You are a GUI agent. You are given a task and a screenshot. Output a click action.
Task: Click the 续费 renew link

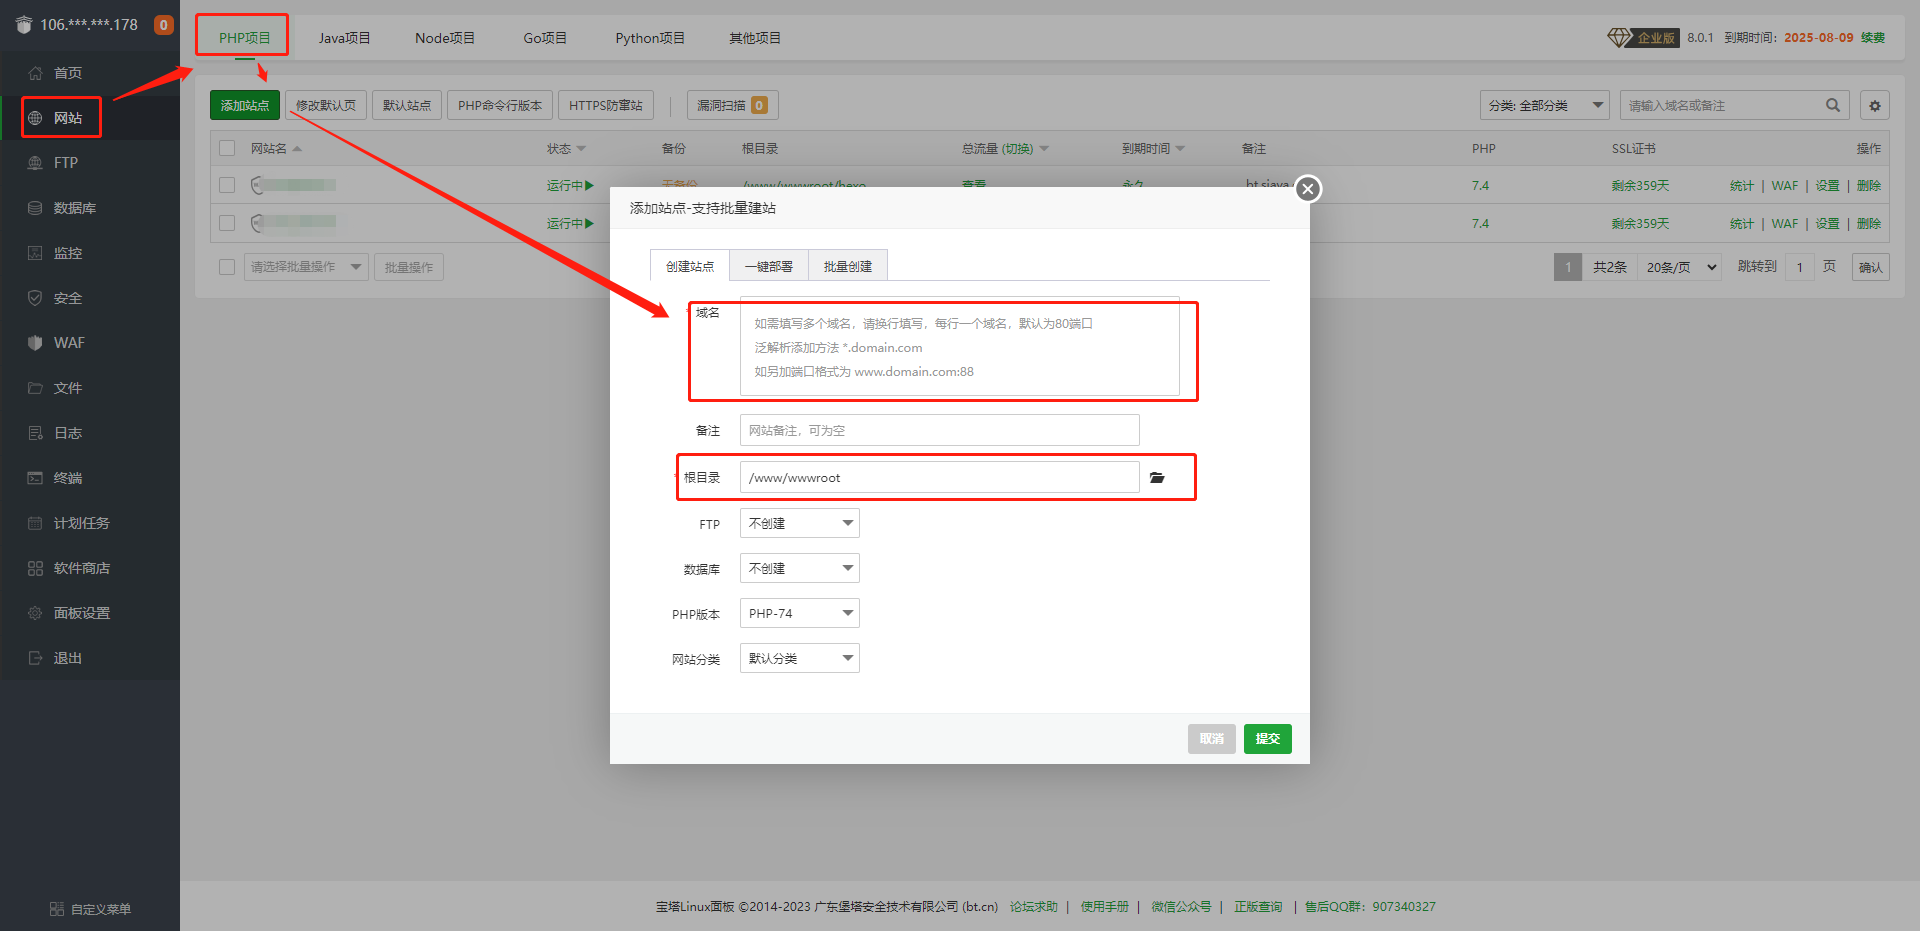[x=1873, y=38]
